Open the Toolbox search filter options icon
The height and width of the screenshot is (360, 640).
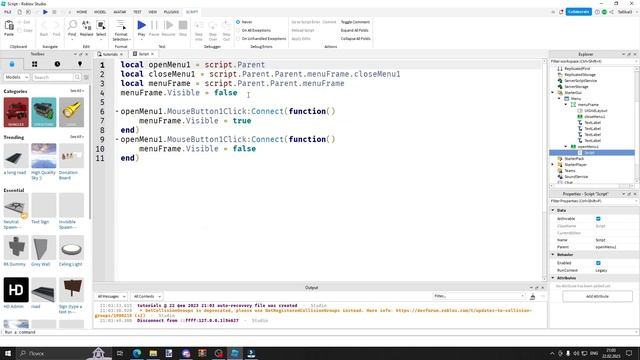click(x=86, y=77)
